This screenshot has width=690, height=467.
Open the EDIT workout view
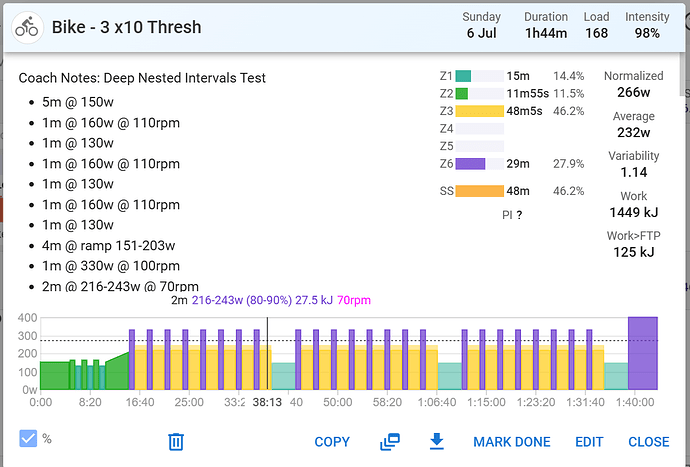coord(589,442)
